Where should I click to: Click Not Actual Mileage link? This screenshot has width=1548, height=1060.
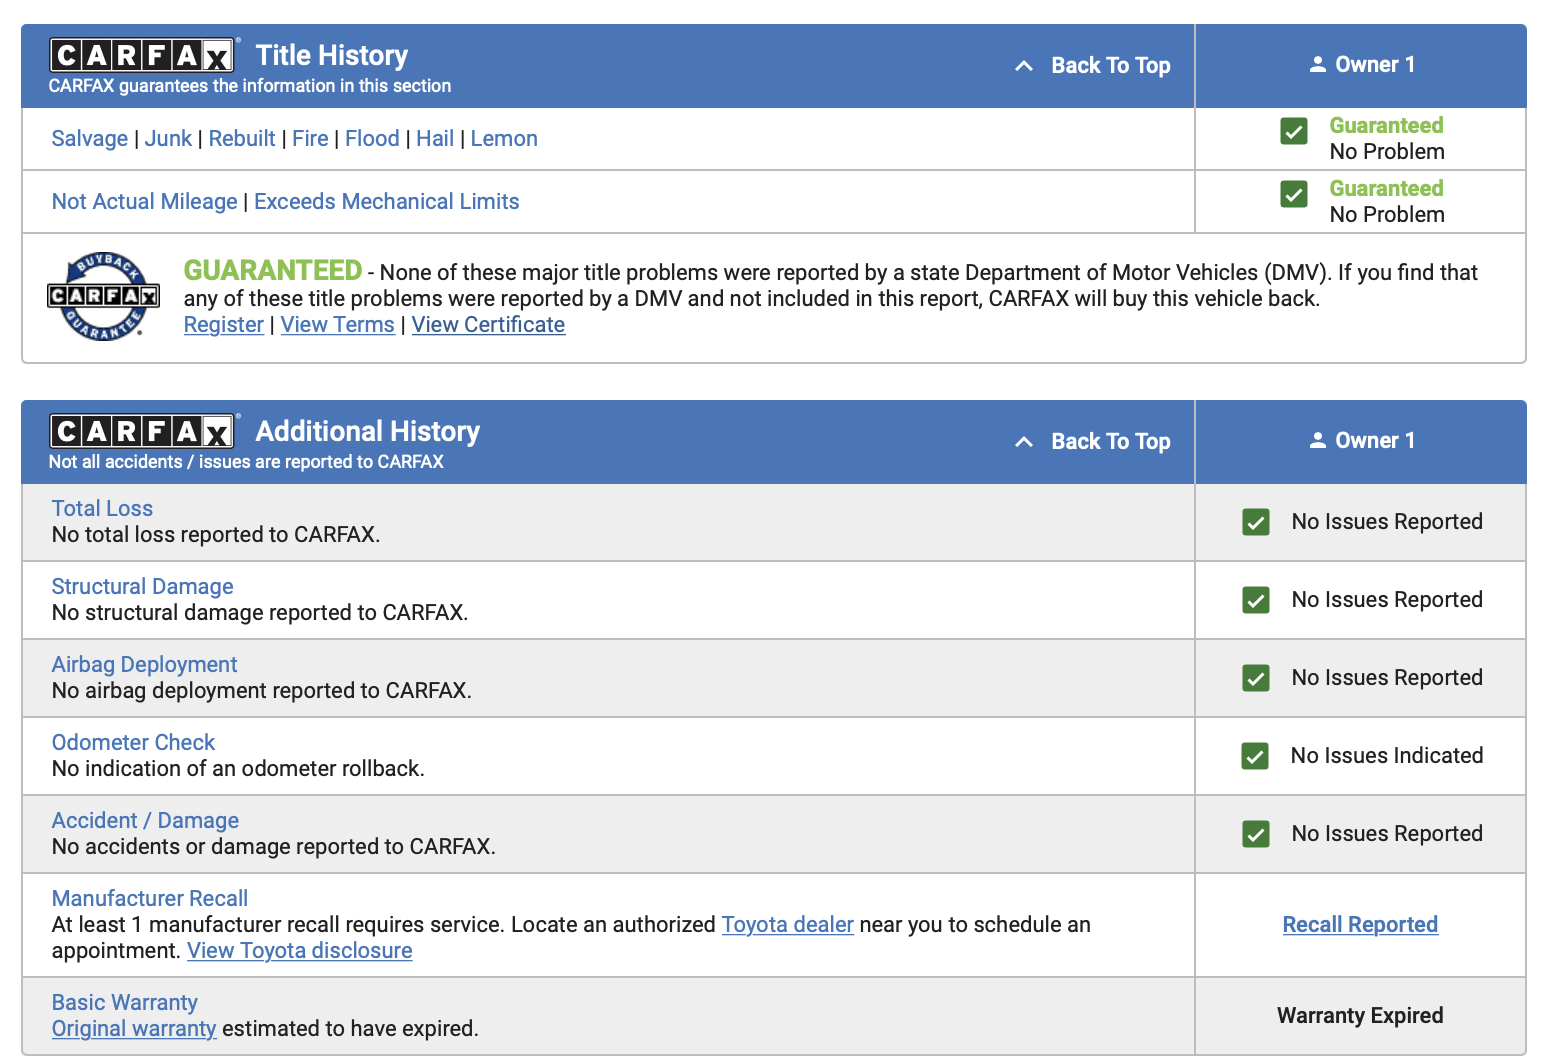[145, 202]
